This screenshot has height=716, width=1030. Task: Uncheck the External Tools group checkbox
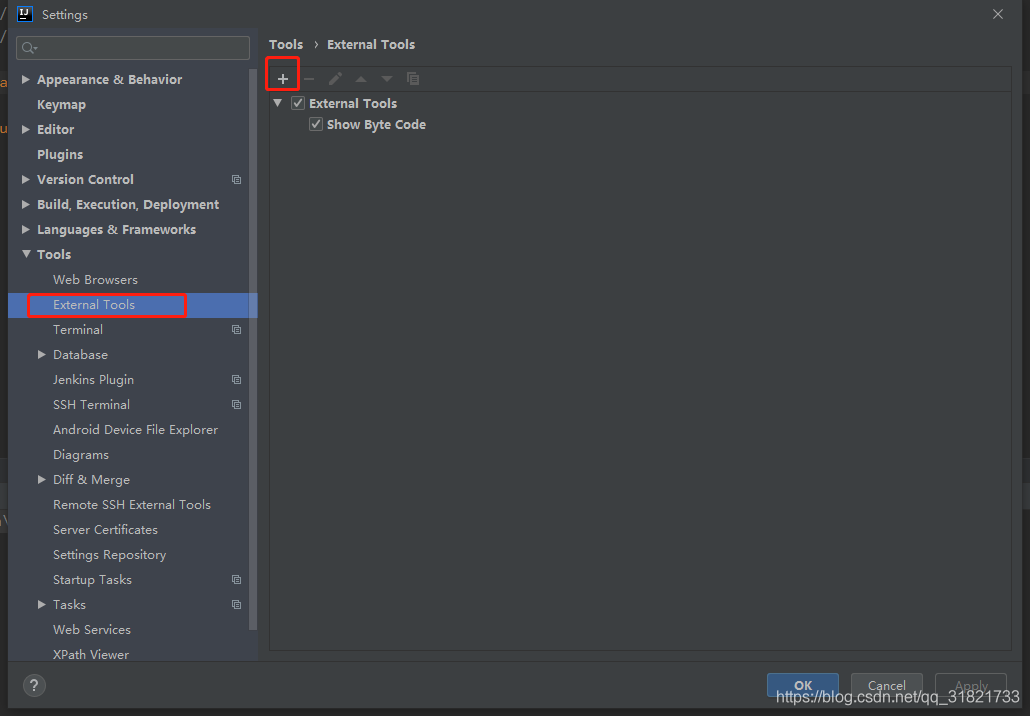point(298,103)
